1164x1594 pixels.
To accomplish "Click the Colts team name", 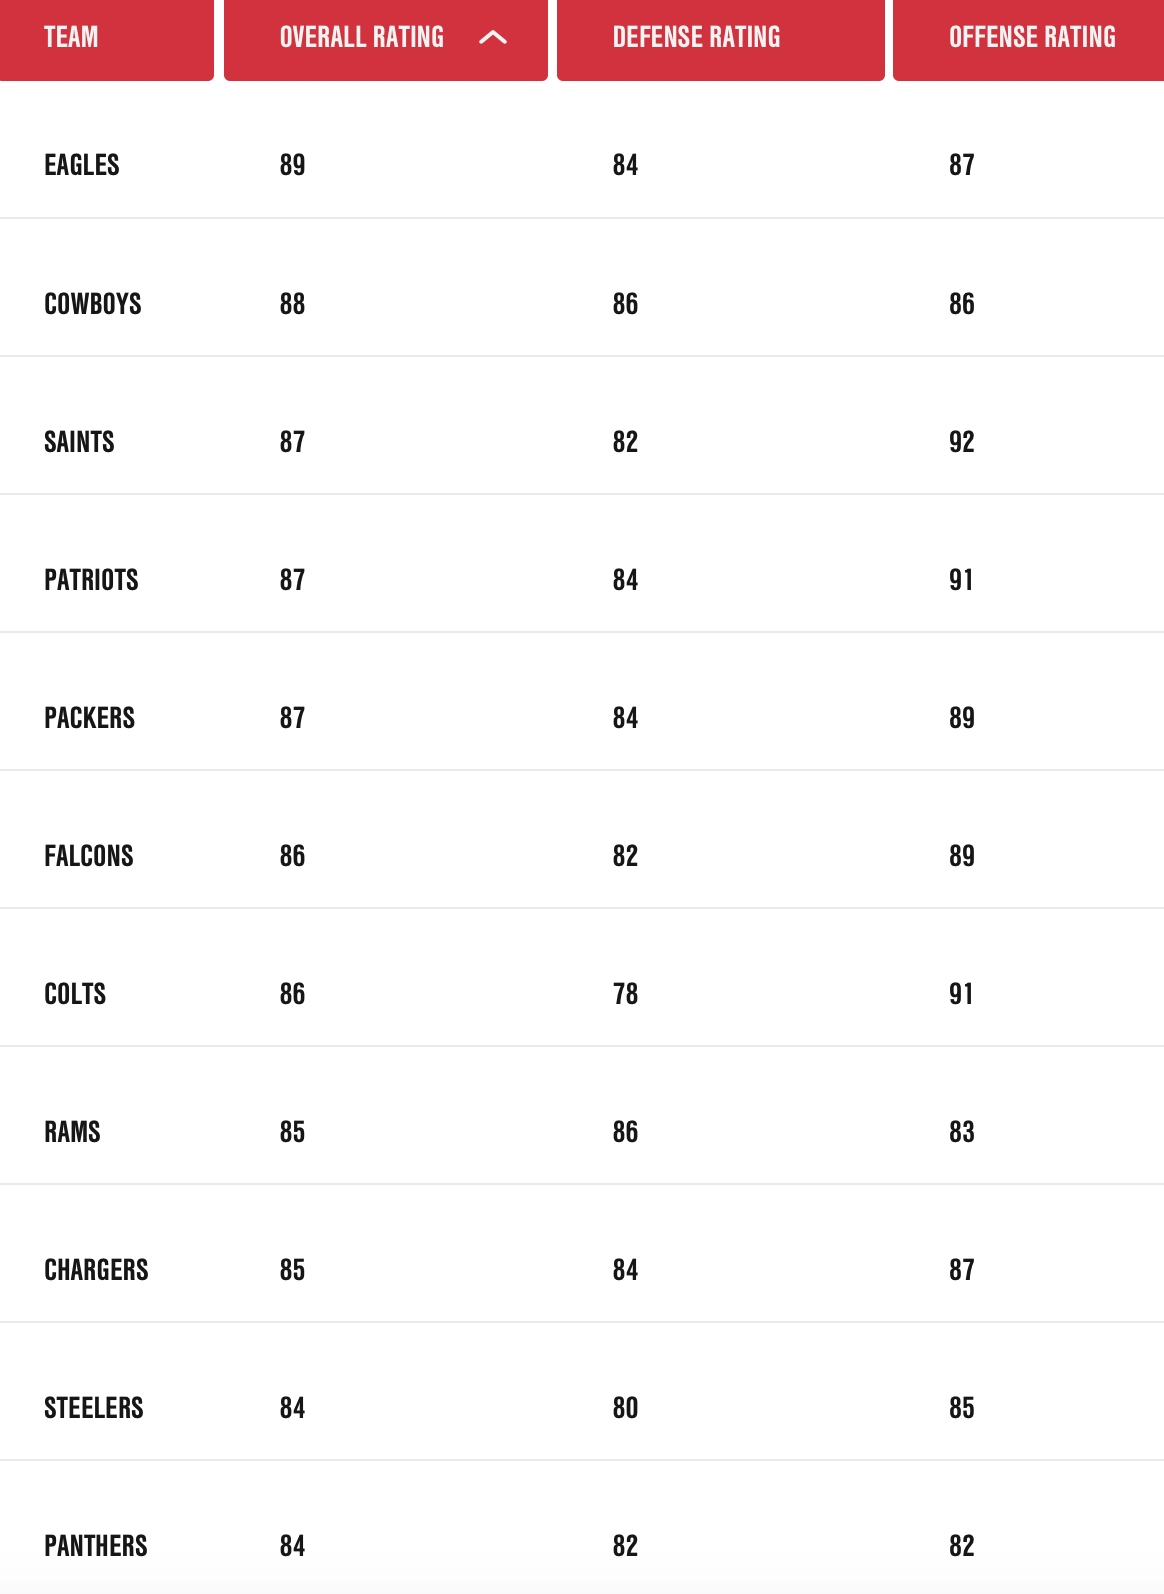I will (x=75, y=994).
